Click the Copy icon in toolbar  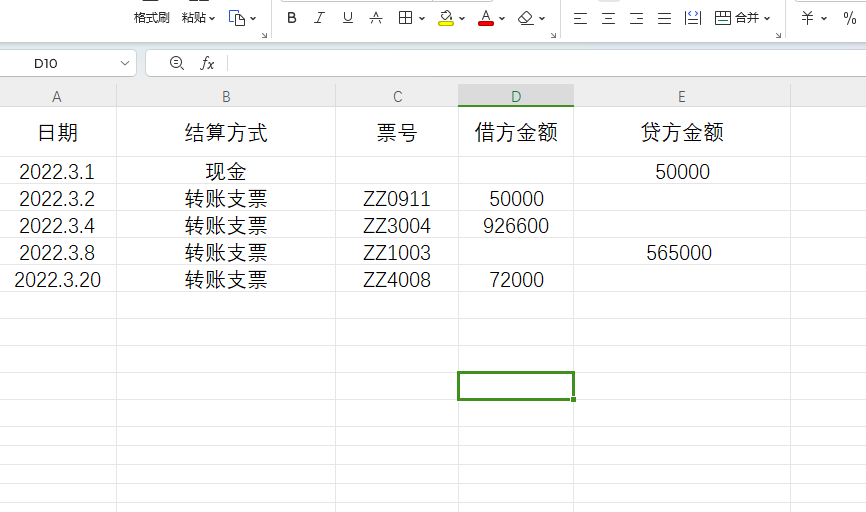[237, 18]
